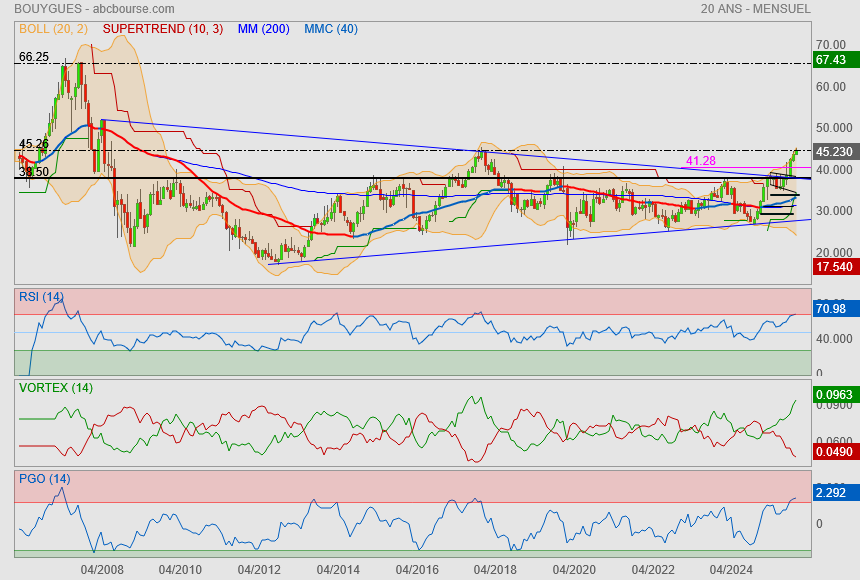Select the PGO (14) indicator title

[x=44, y=479]
